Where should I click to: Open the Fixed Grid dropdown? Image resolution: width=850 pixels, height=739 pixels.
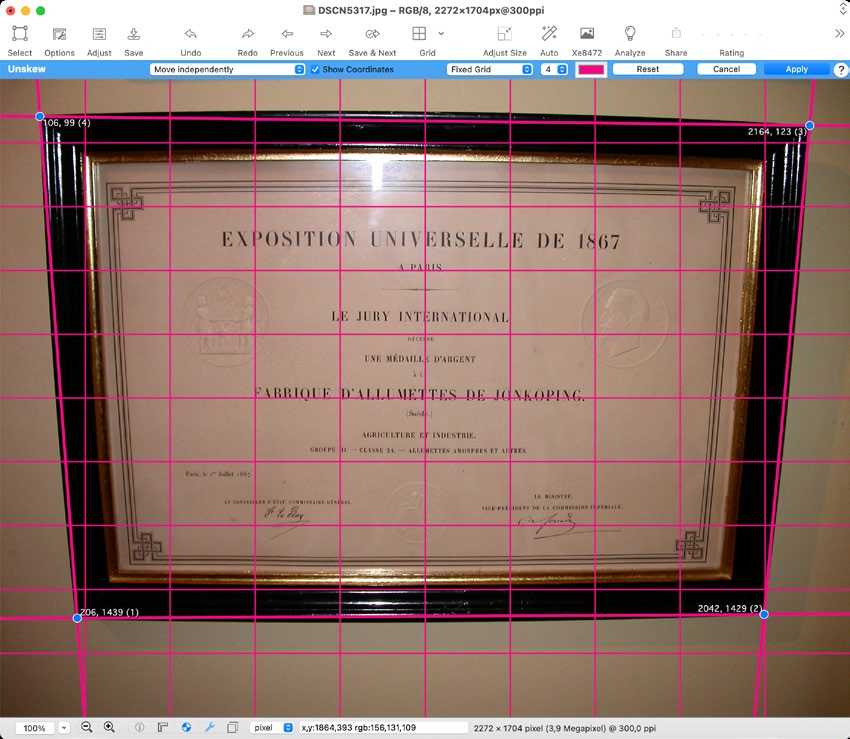pyautogui.click(x=490, y=69)
